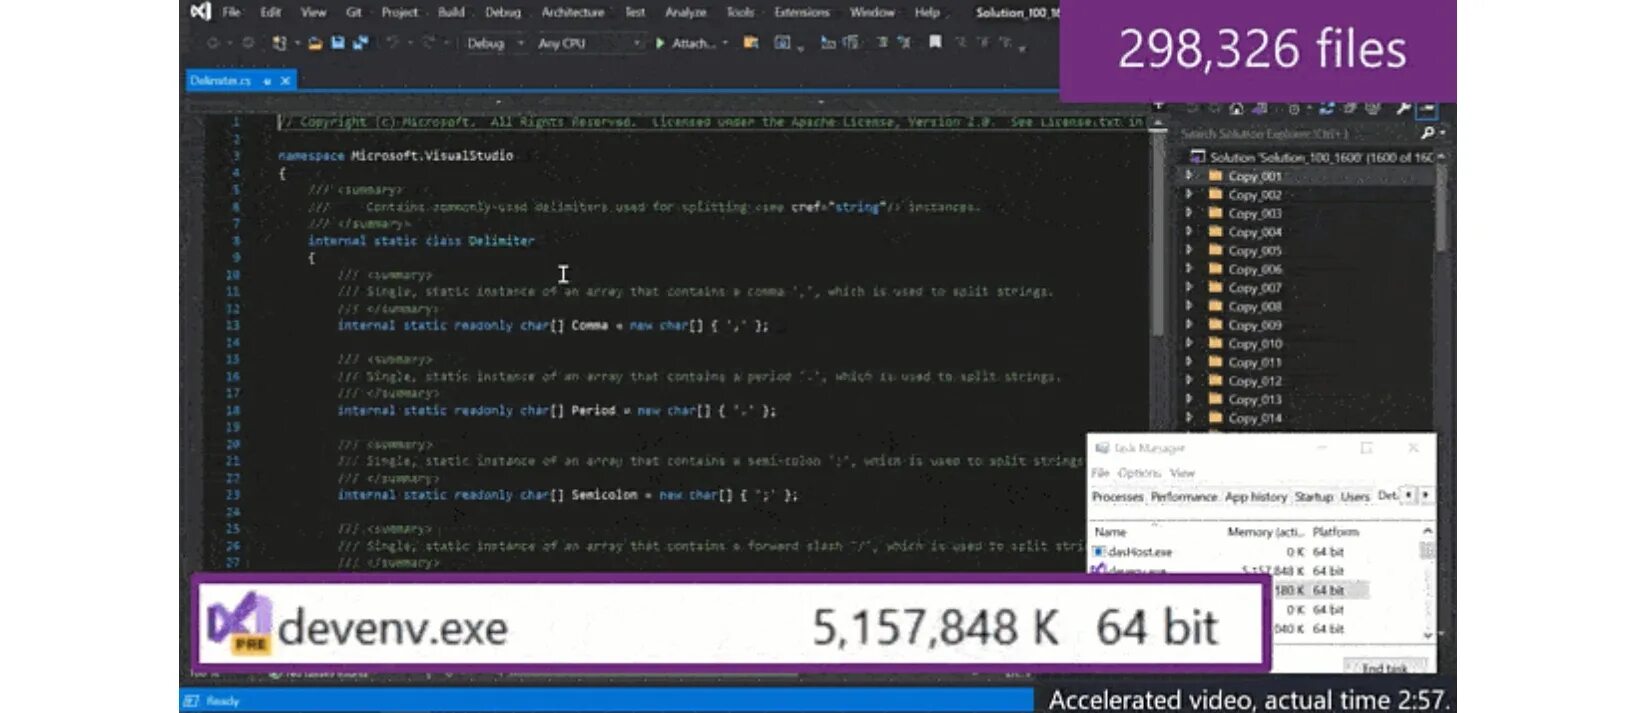Open the Build menu
The width and height of the screenshot is (1630, 713).
pos(451,12)
